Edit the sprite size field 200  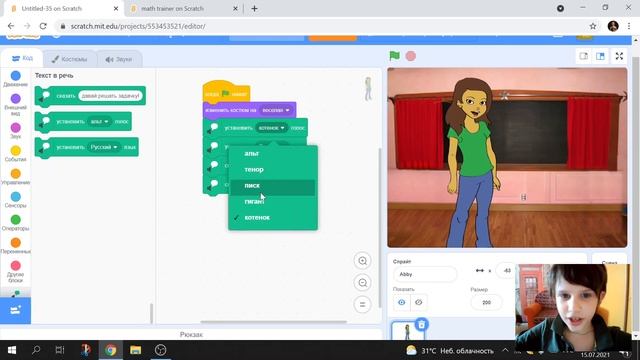tap(487, 303)
